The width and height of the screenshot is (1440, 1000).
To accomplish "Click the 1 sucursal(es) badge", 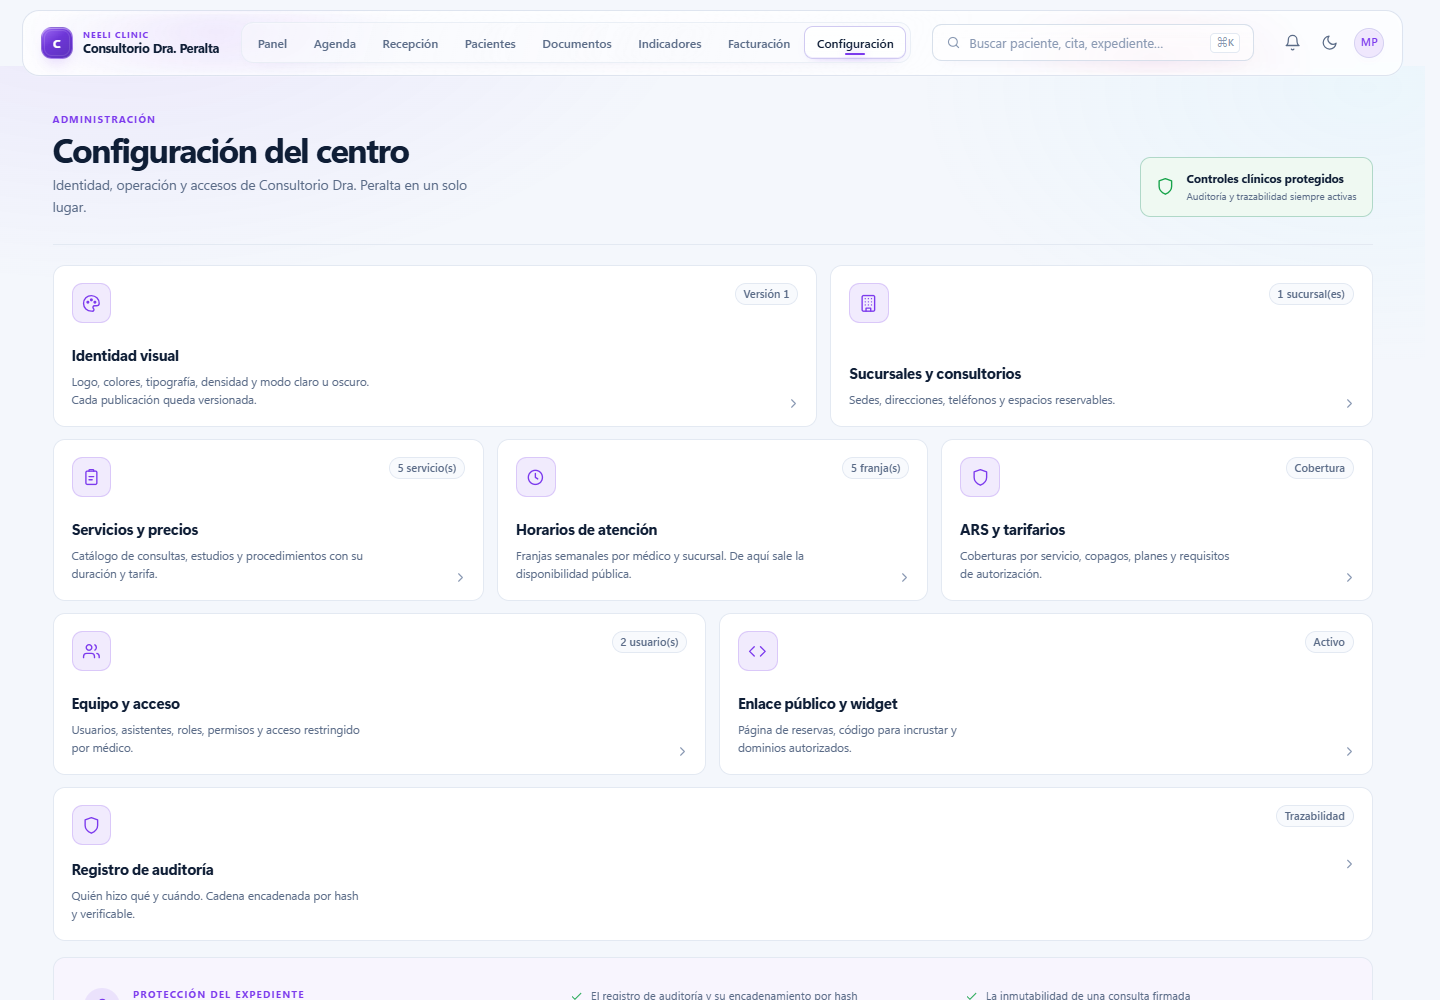I will point(1311,294).
